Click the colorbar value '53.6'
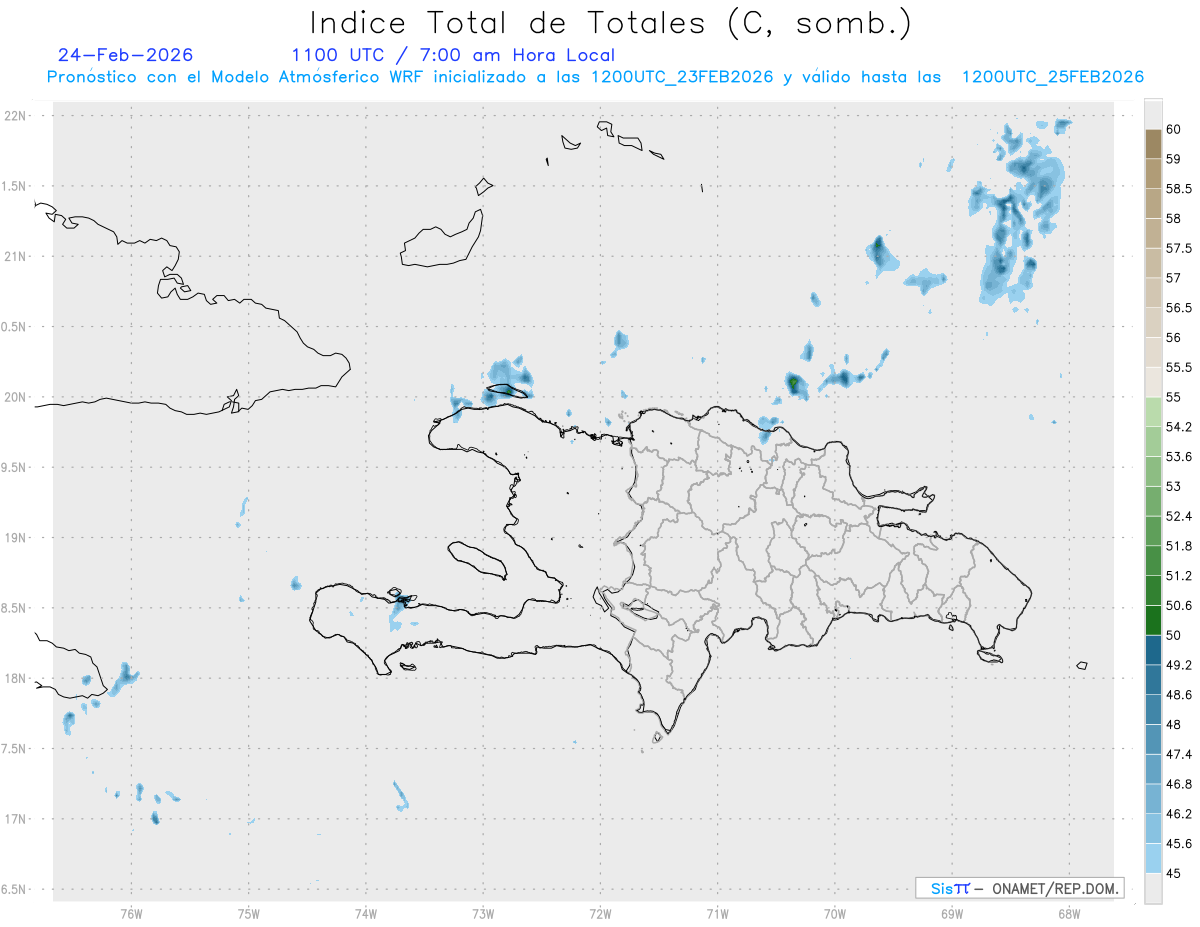 point(1178,457)
